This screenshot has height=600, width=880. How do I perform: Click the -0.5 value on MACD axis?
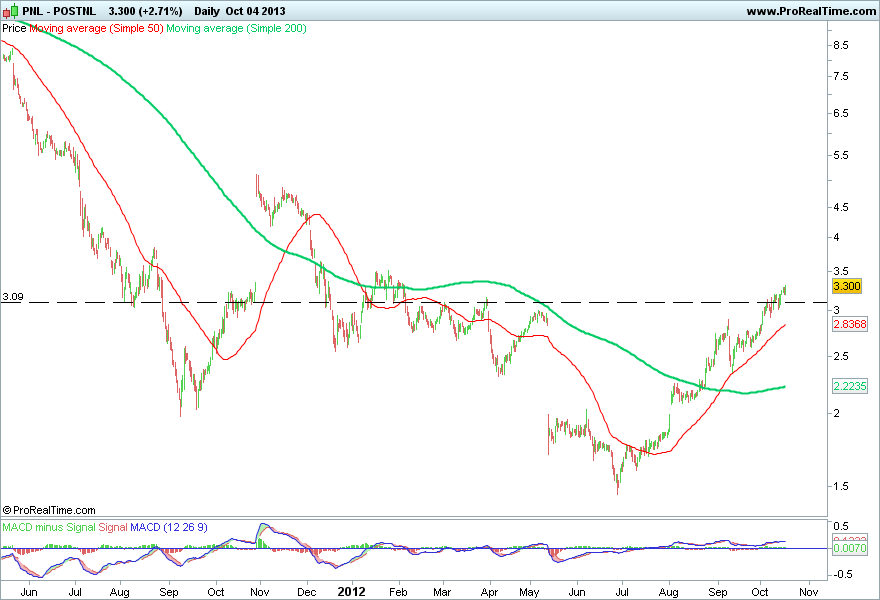(x=841, y=575)
